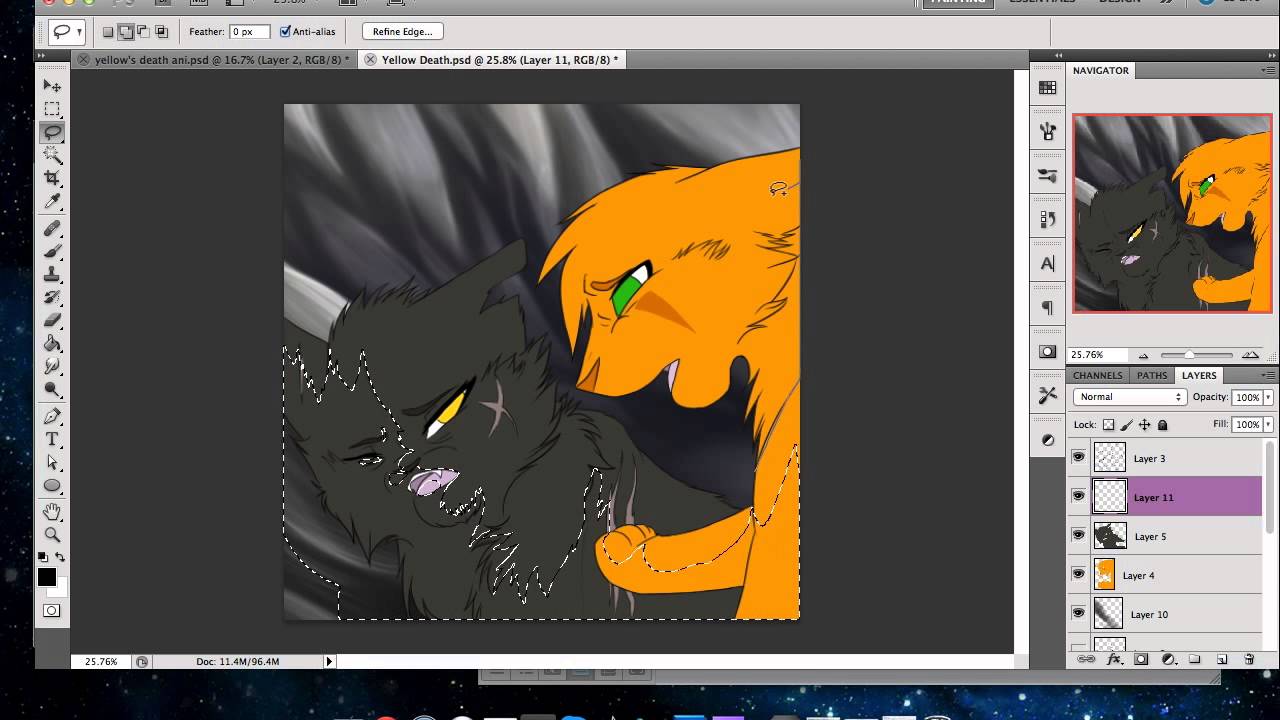Click the Refine Edge button
The width and height of the screenshot is (1280, 720).
coord(403,32)
